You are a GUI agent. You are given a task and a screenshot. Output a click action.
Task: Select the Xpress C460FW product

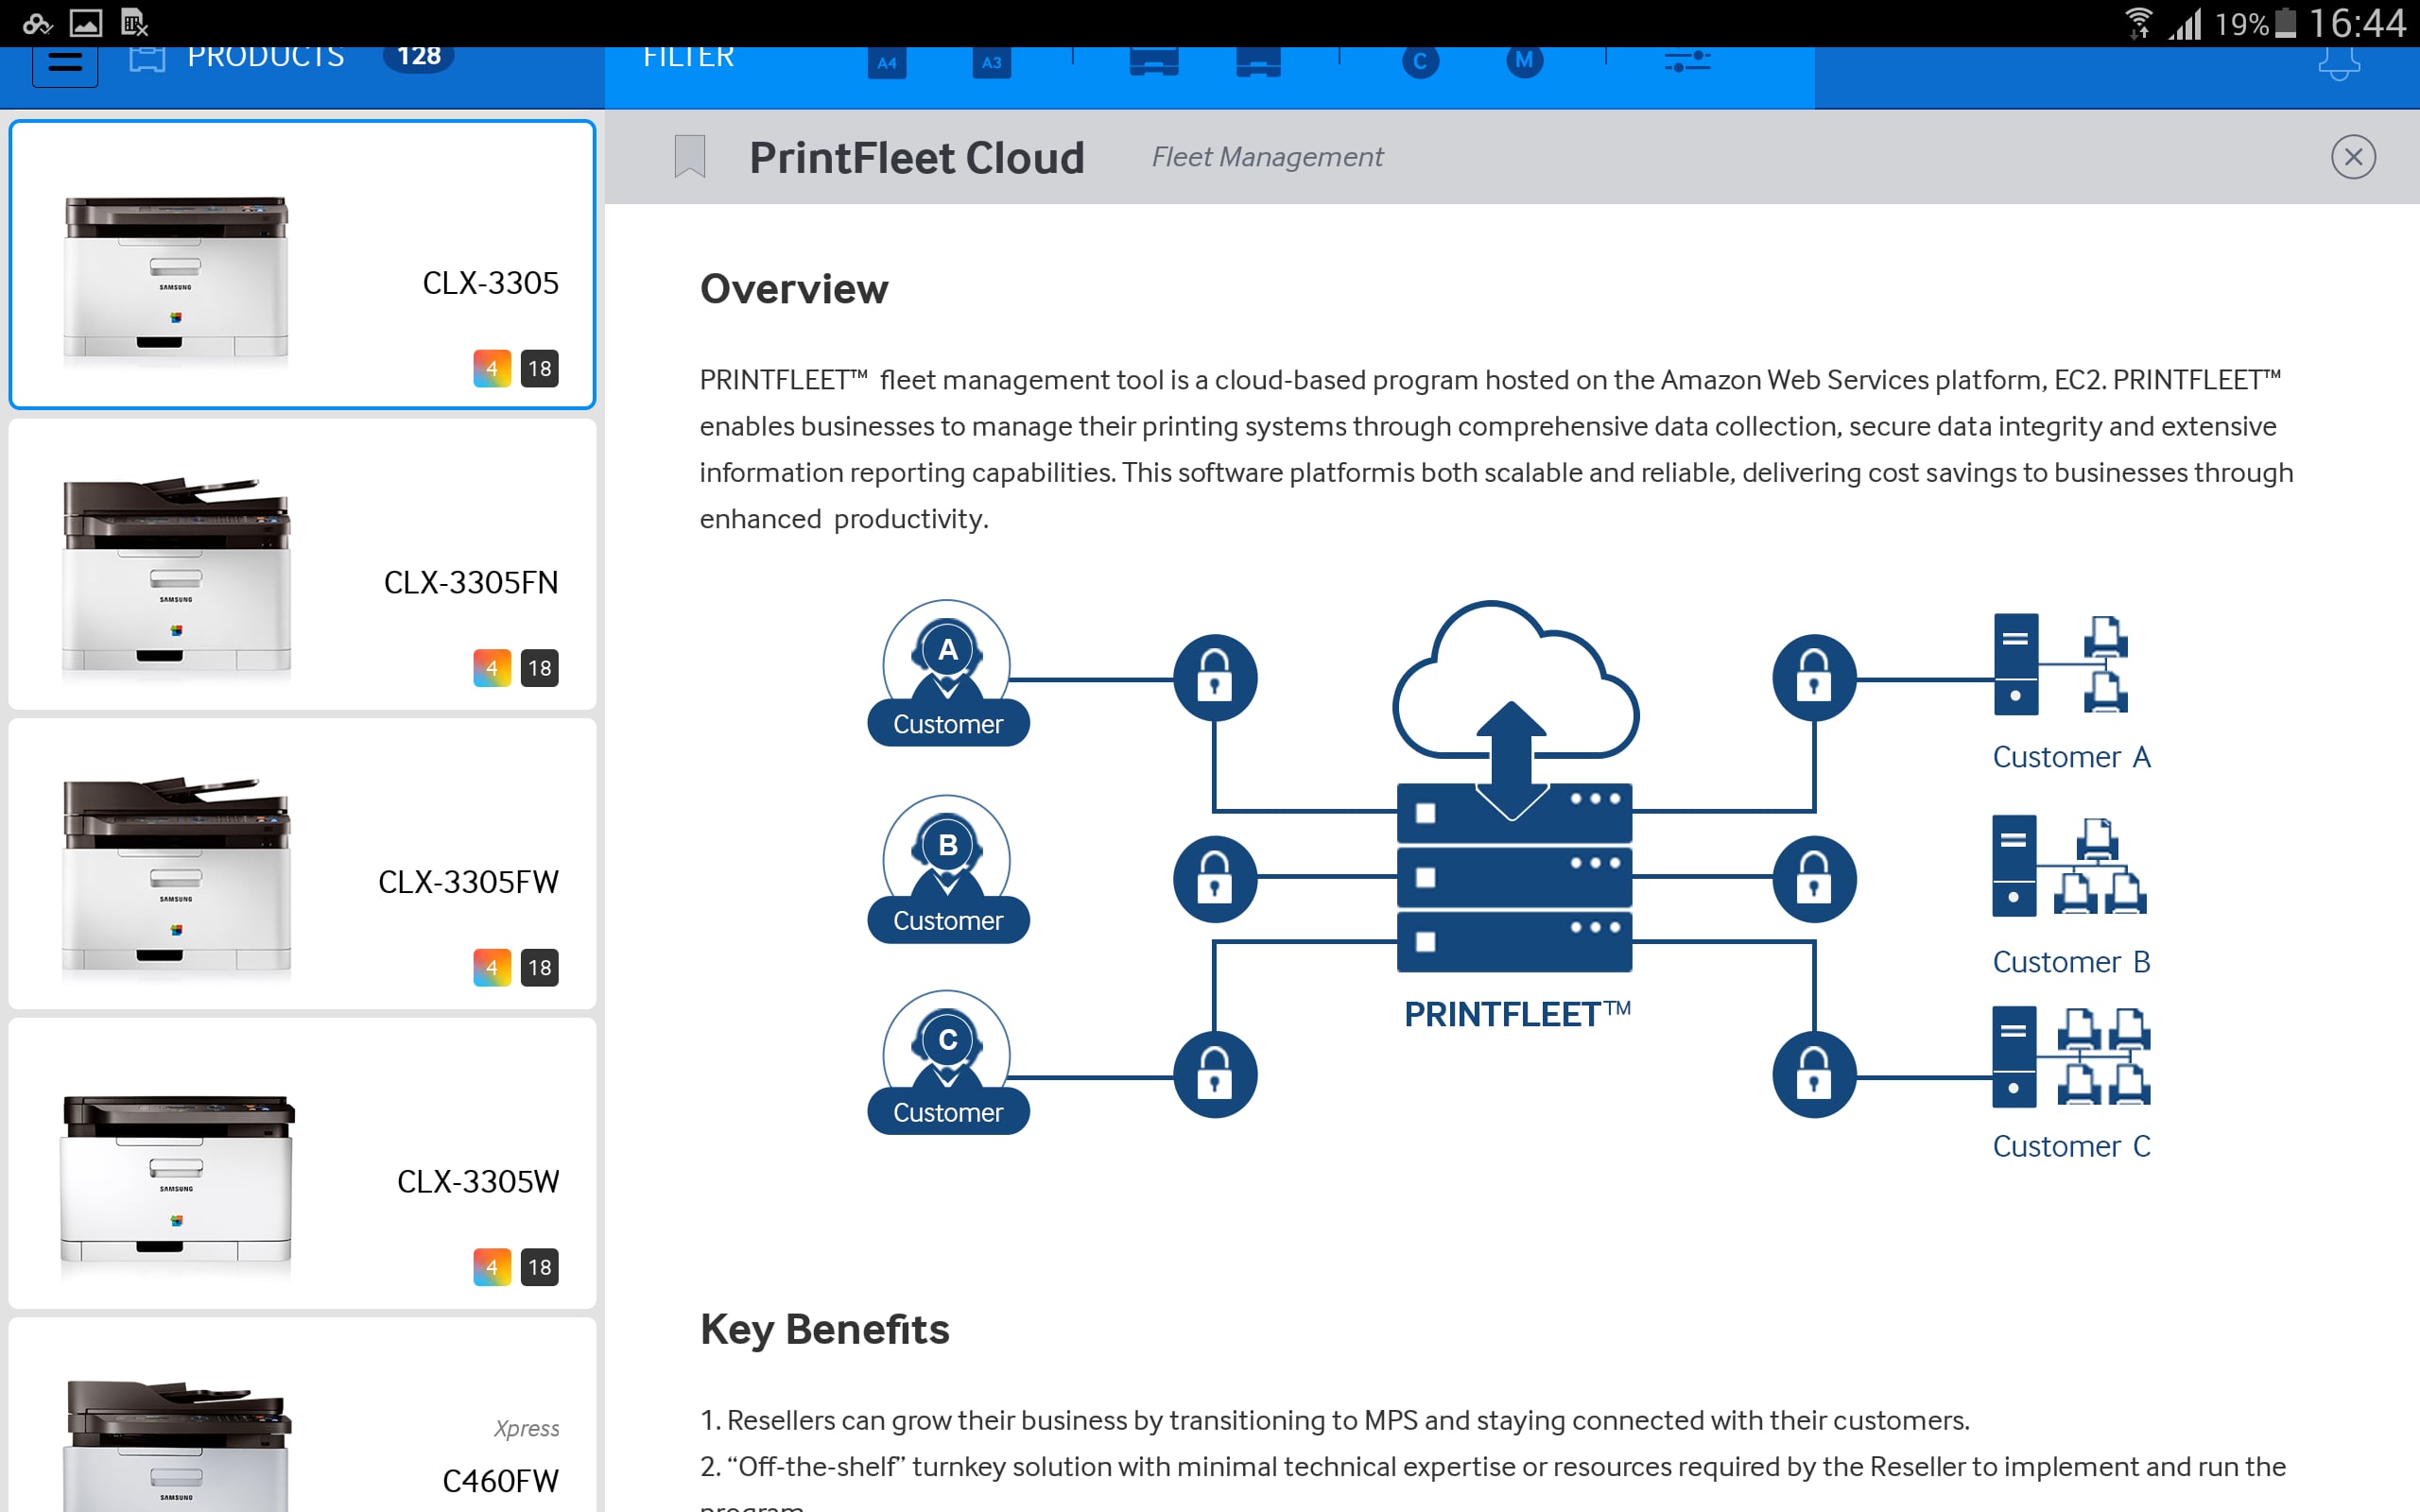click(302, 1415)
